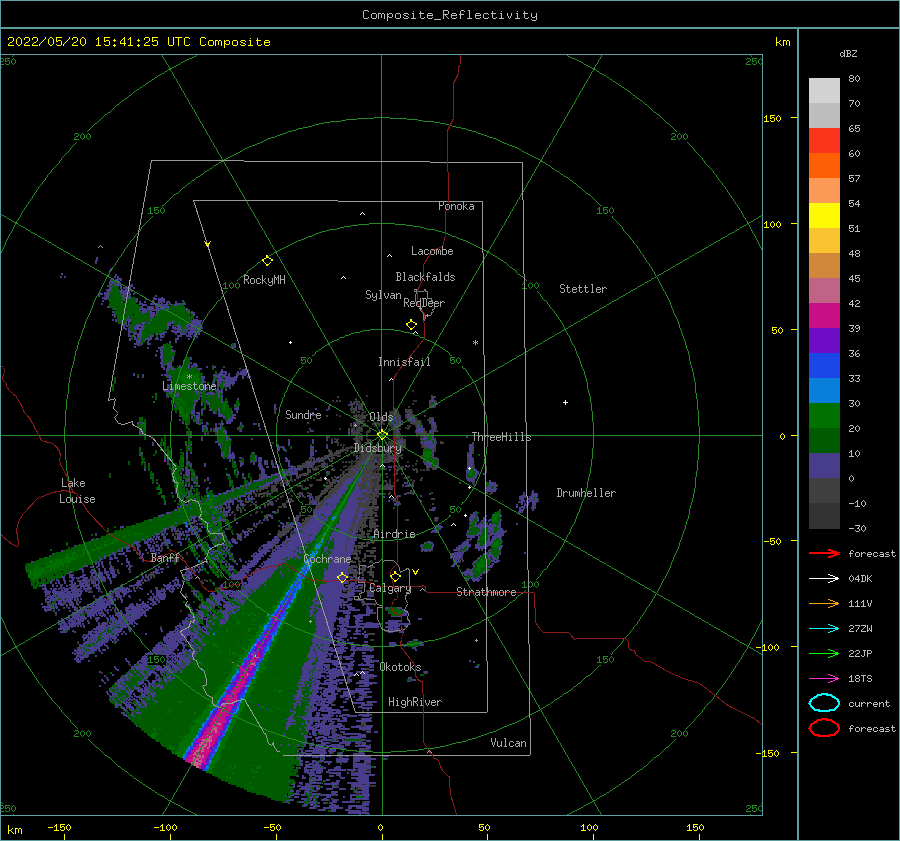The width and height of the screenshot is (900, 841).
Task: Click the Airdrie label
Action: tap(394, 534)
